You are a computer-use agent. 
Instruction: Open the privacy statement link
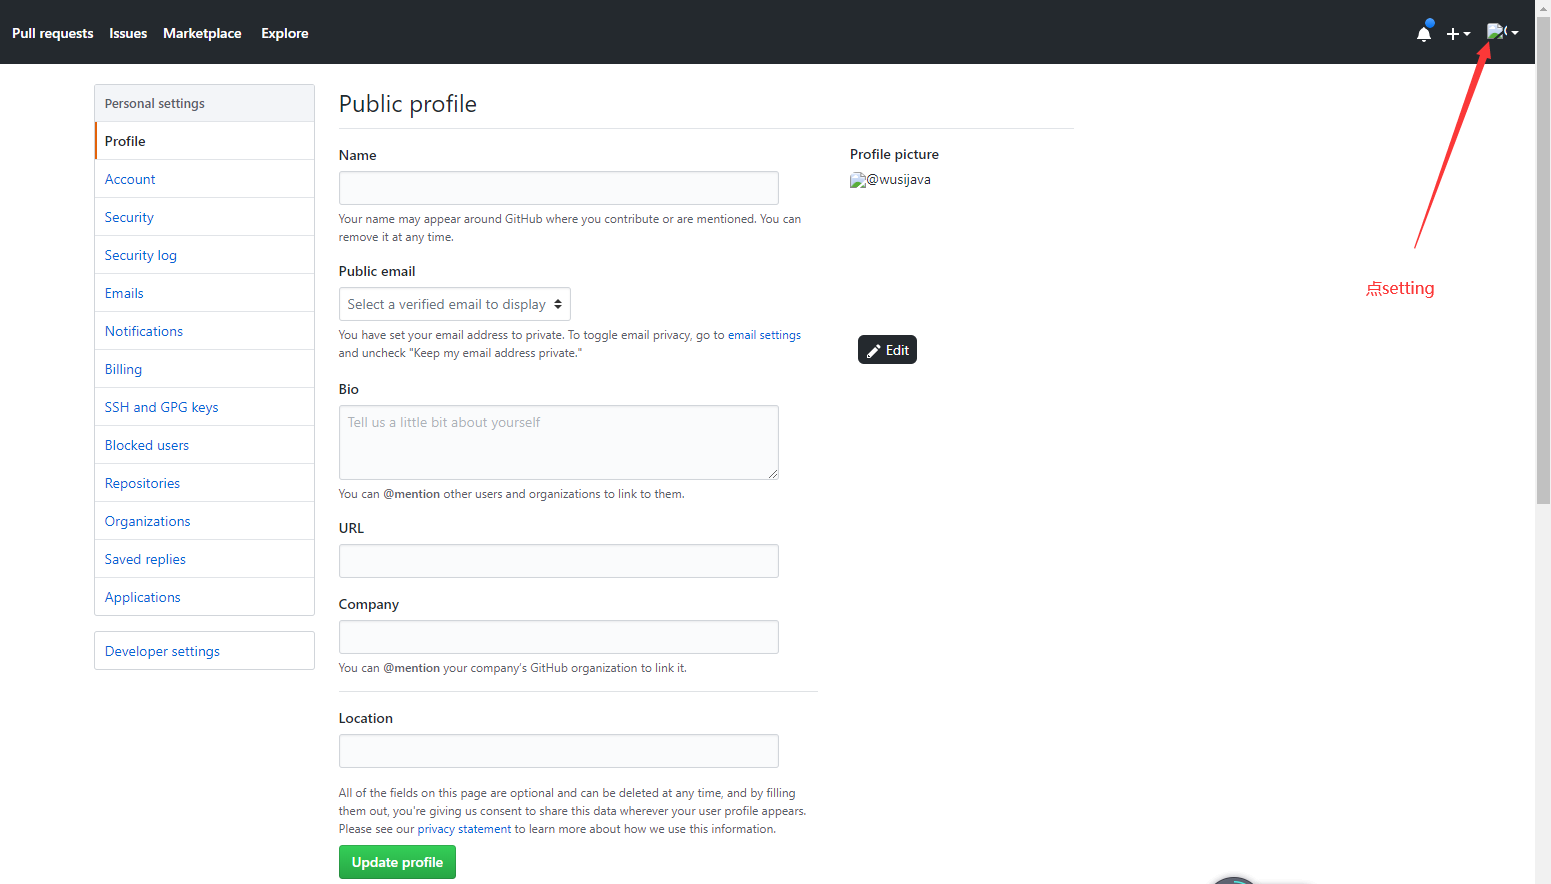[464, 829]
